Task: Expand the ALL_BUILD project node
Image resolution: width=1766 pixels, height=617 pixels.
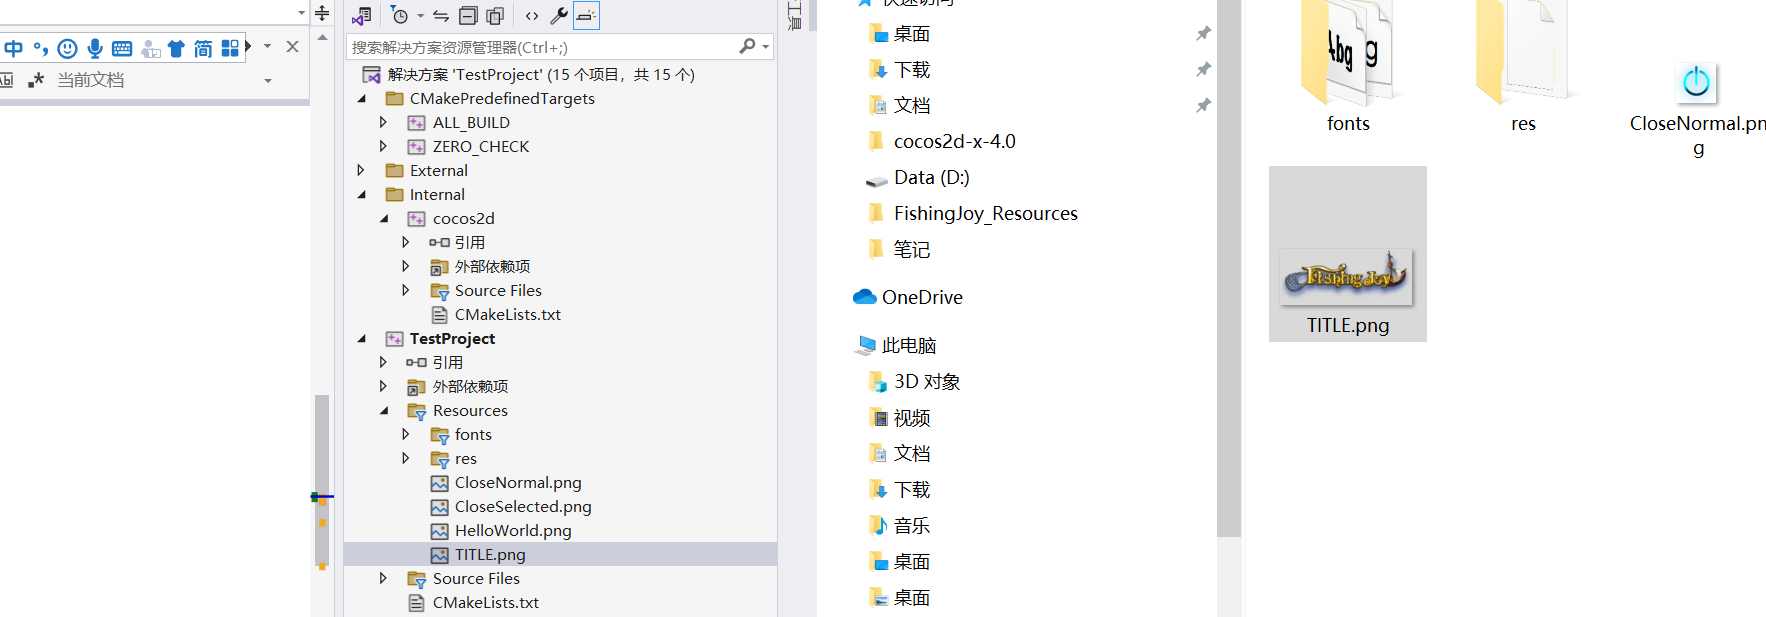Action: tap(383, 122)
